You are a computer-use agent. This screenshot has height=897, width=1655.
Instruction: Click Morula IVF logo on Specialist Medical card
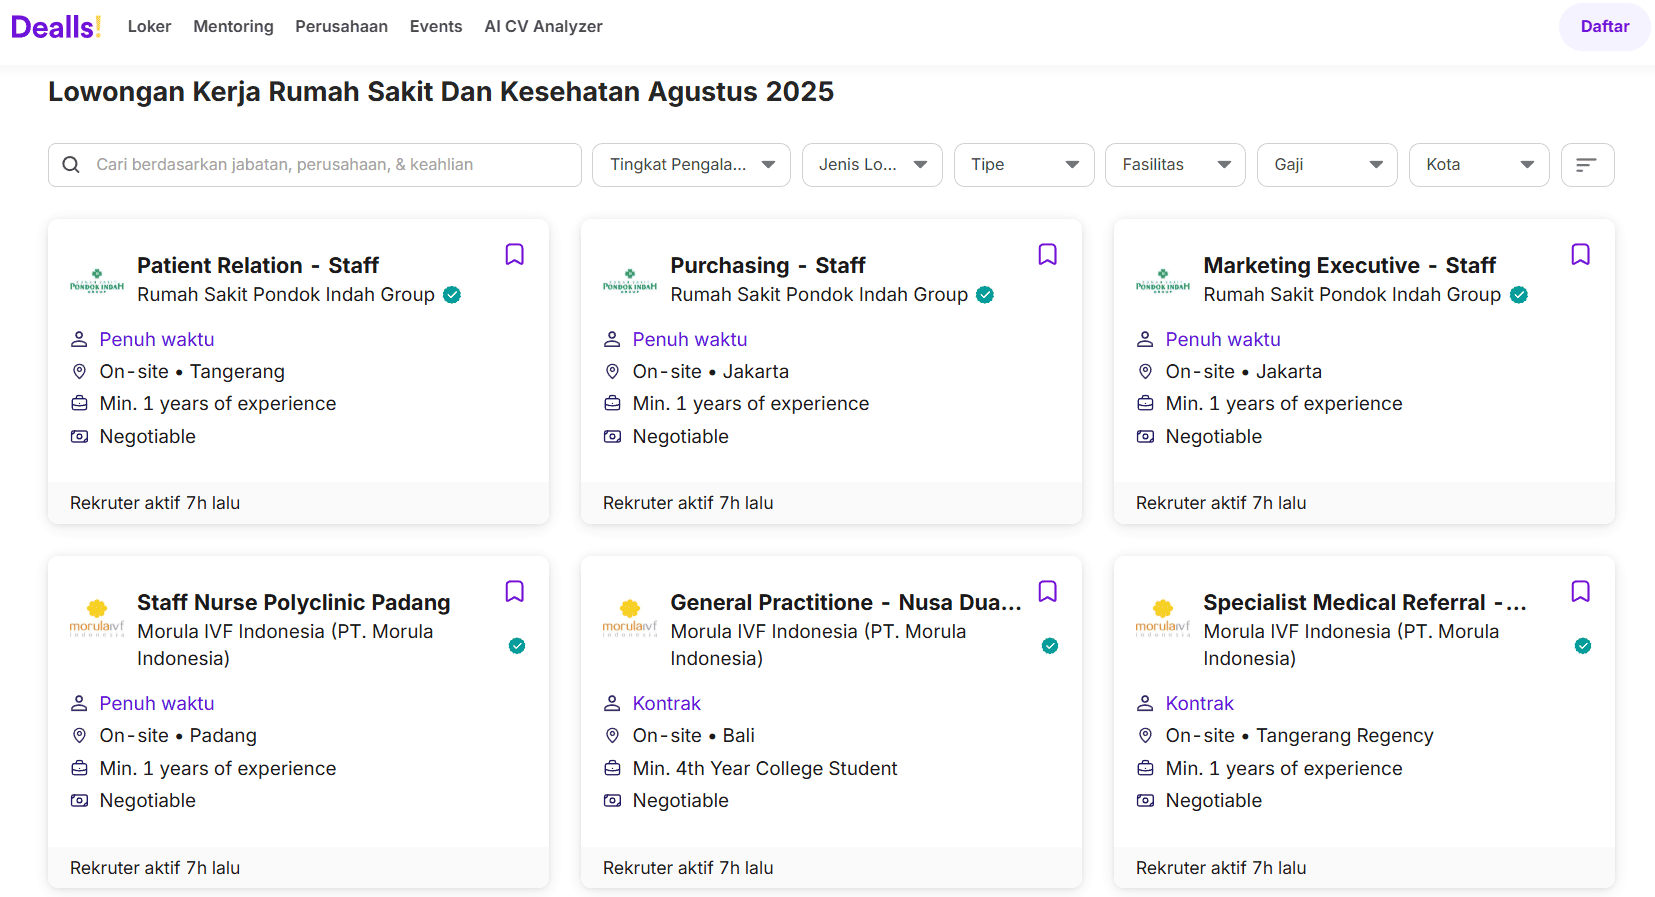(x=1163, y=618)
